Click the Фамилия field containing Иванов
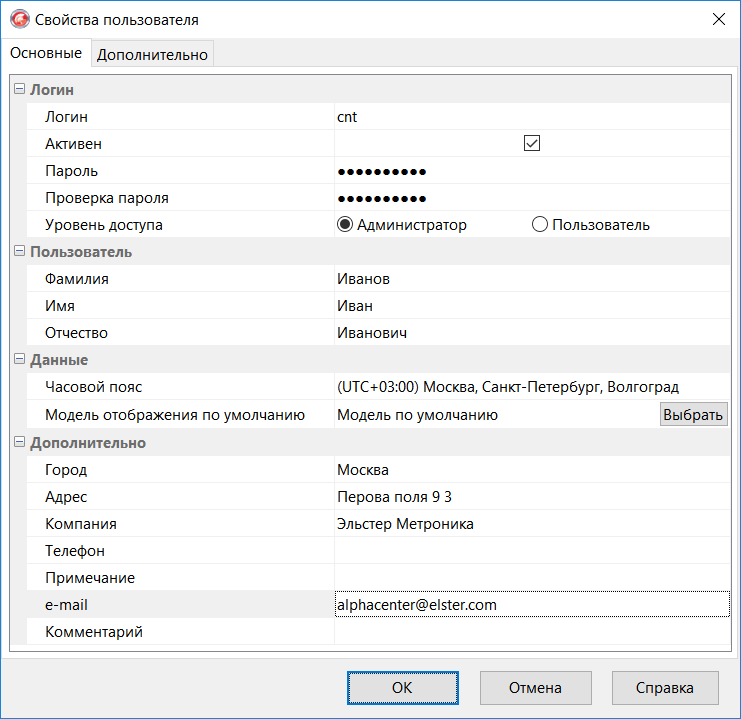This screenshot has width=741, height=719. point(531,279)
